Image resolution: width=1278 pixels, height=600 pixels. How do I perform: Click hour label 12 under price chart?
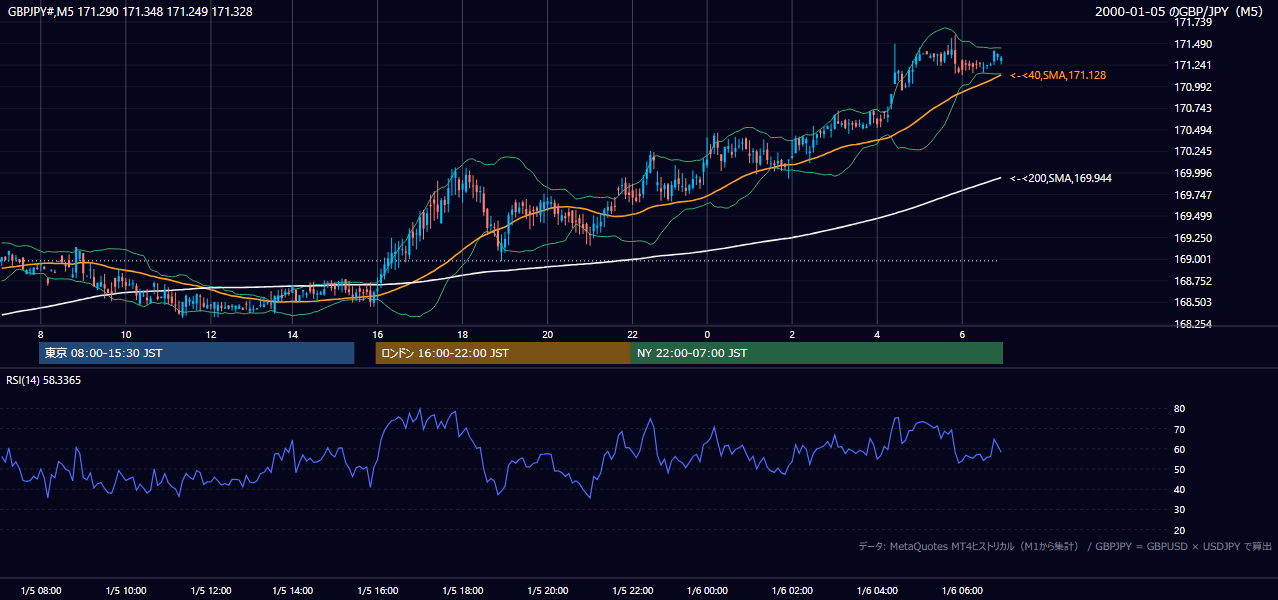[211, 334]
